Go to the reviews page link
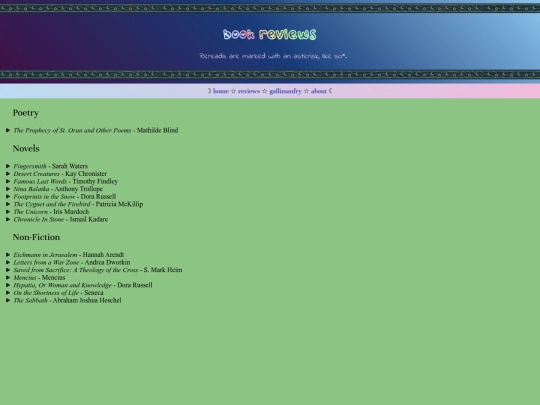 coord(249,91)
